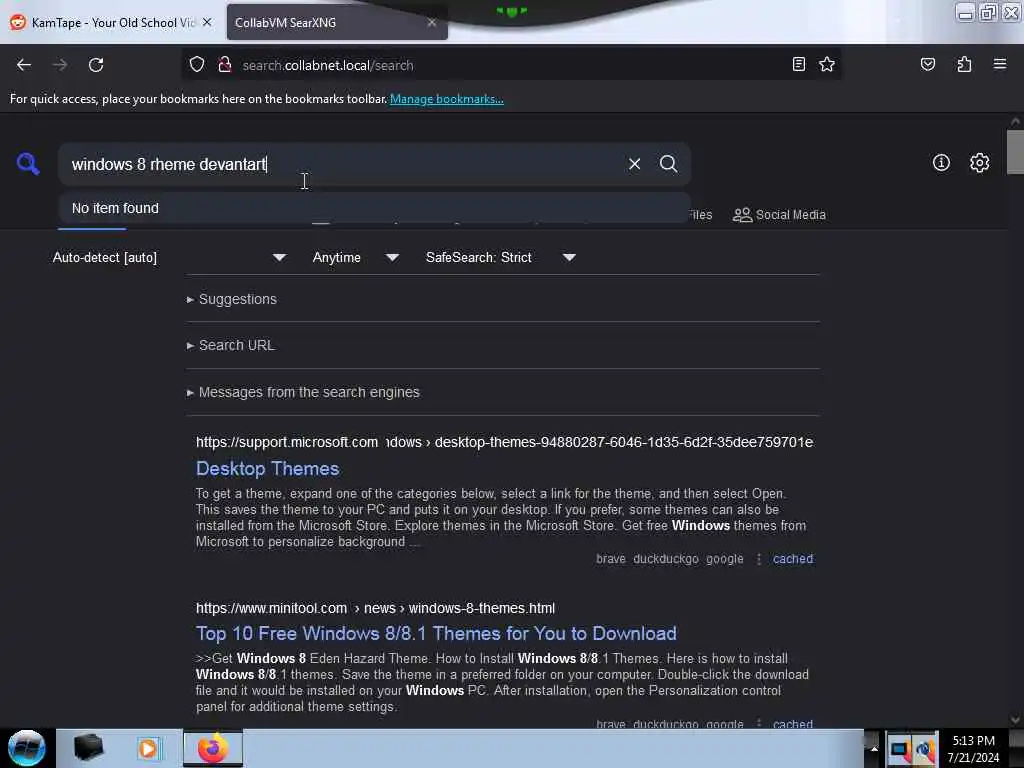Toggle reader view icon in address bar

[x=798, y=65]
